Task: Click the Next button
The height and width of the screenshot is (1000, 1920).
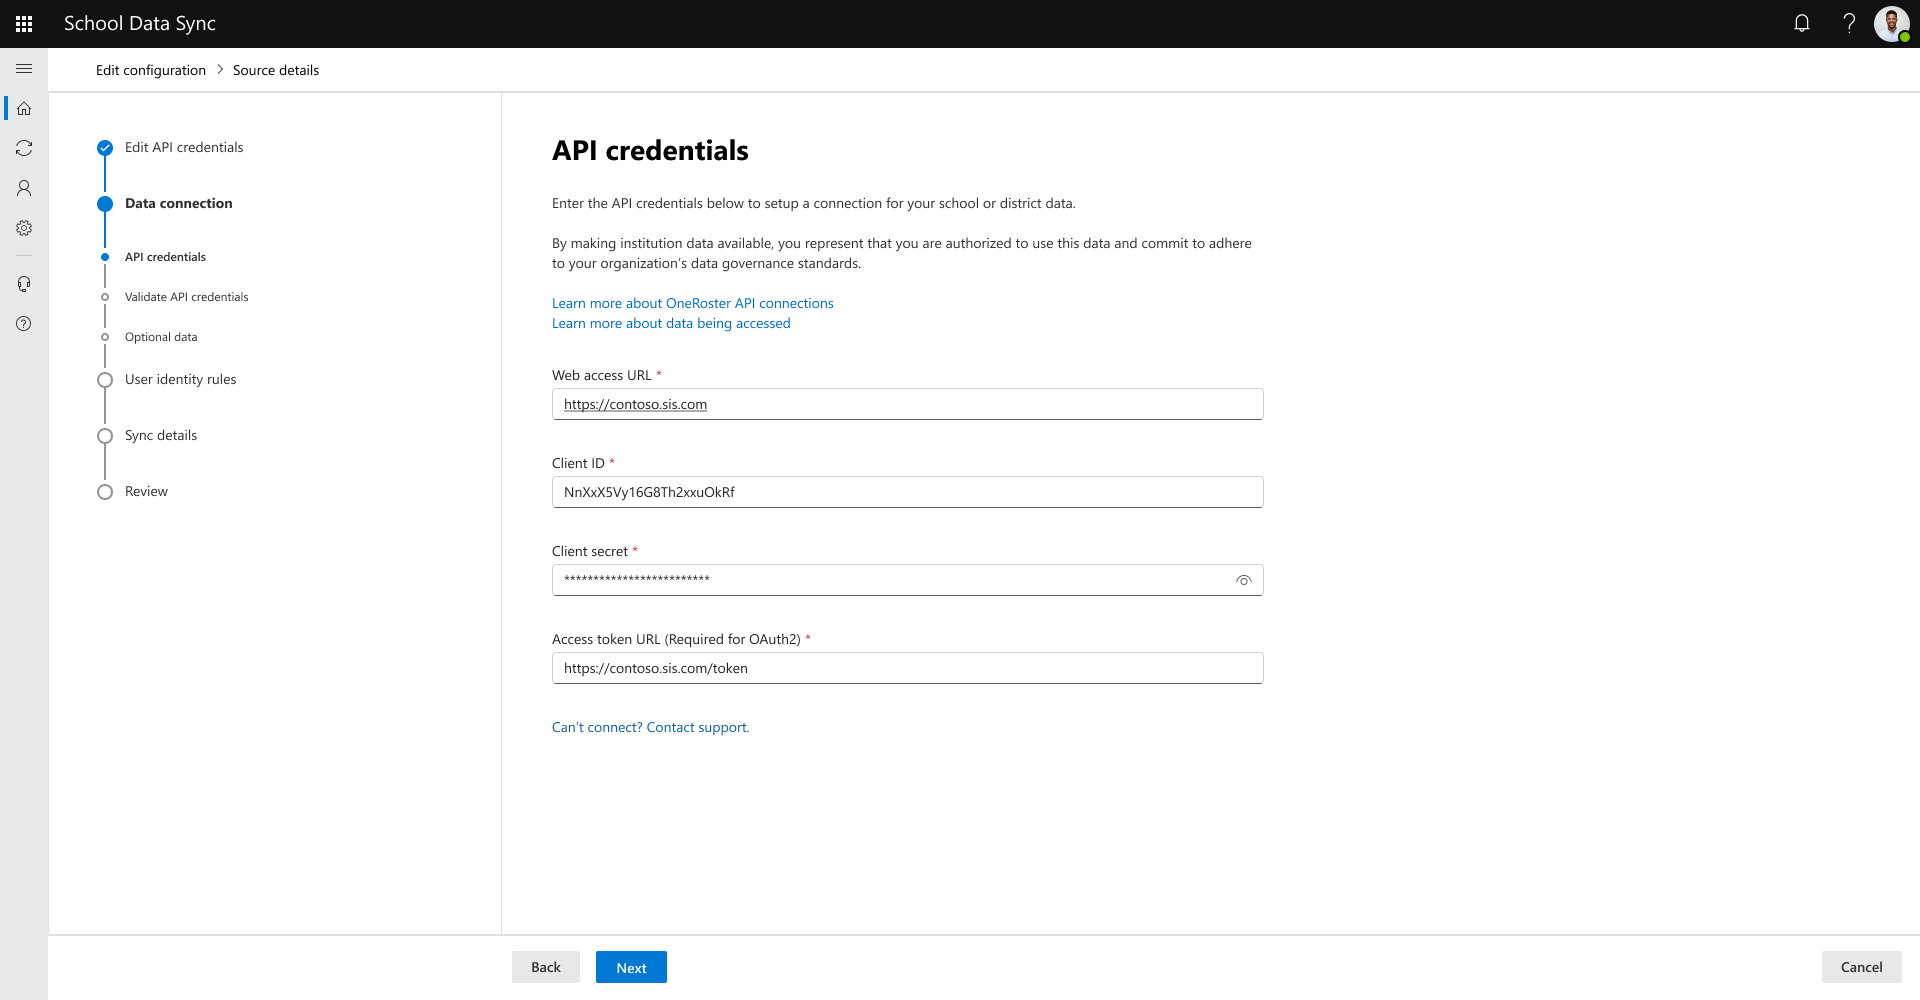Action: 631,967
